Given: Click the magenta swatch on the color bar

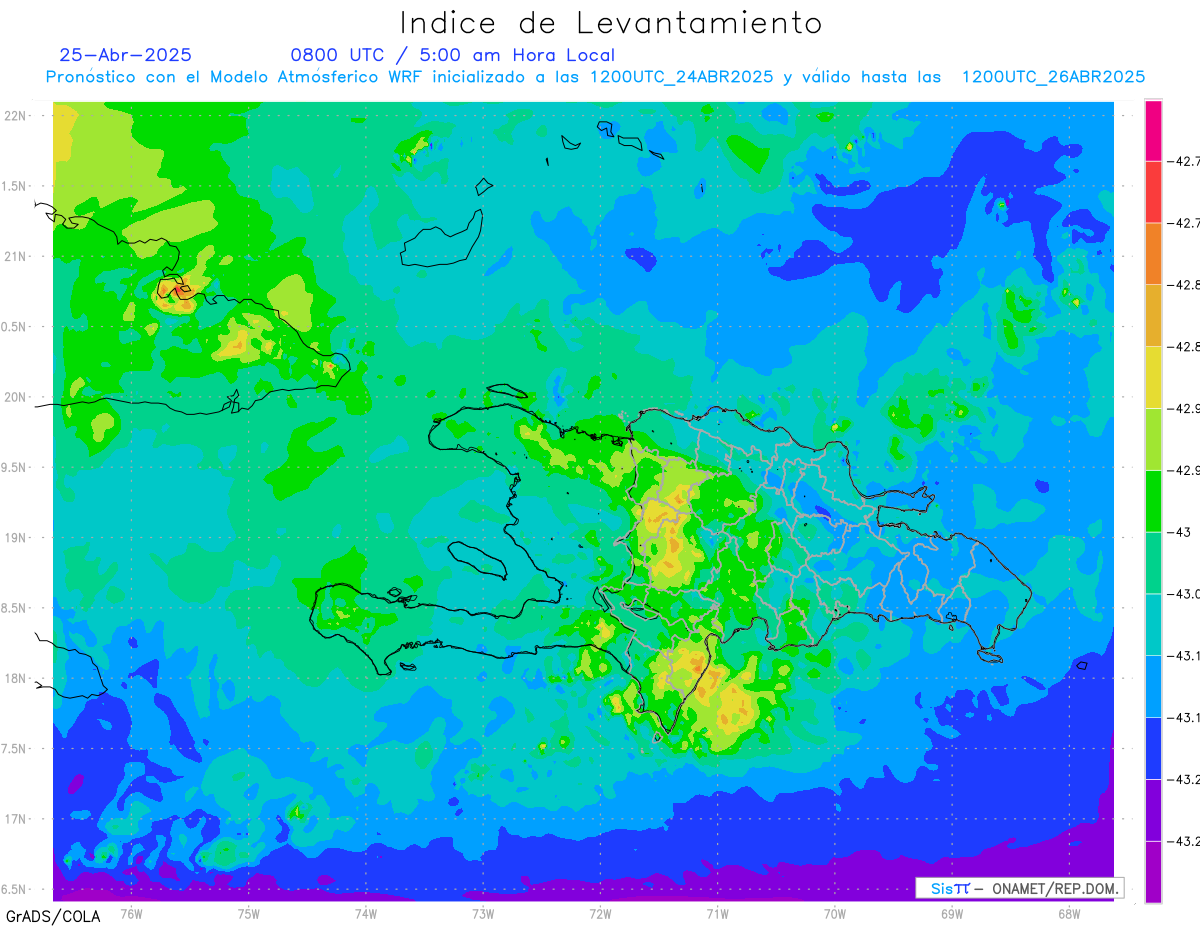Looking at the screenshot, I should tap(1153, 131).
